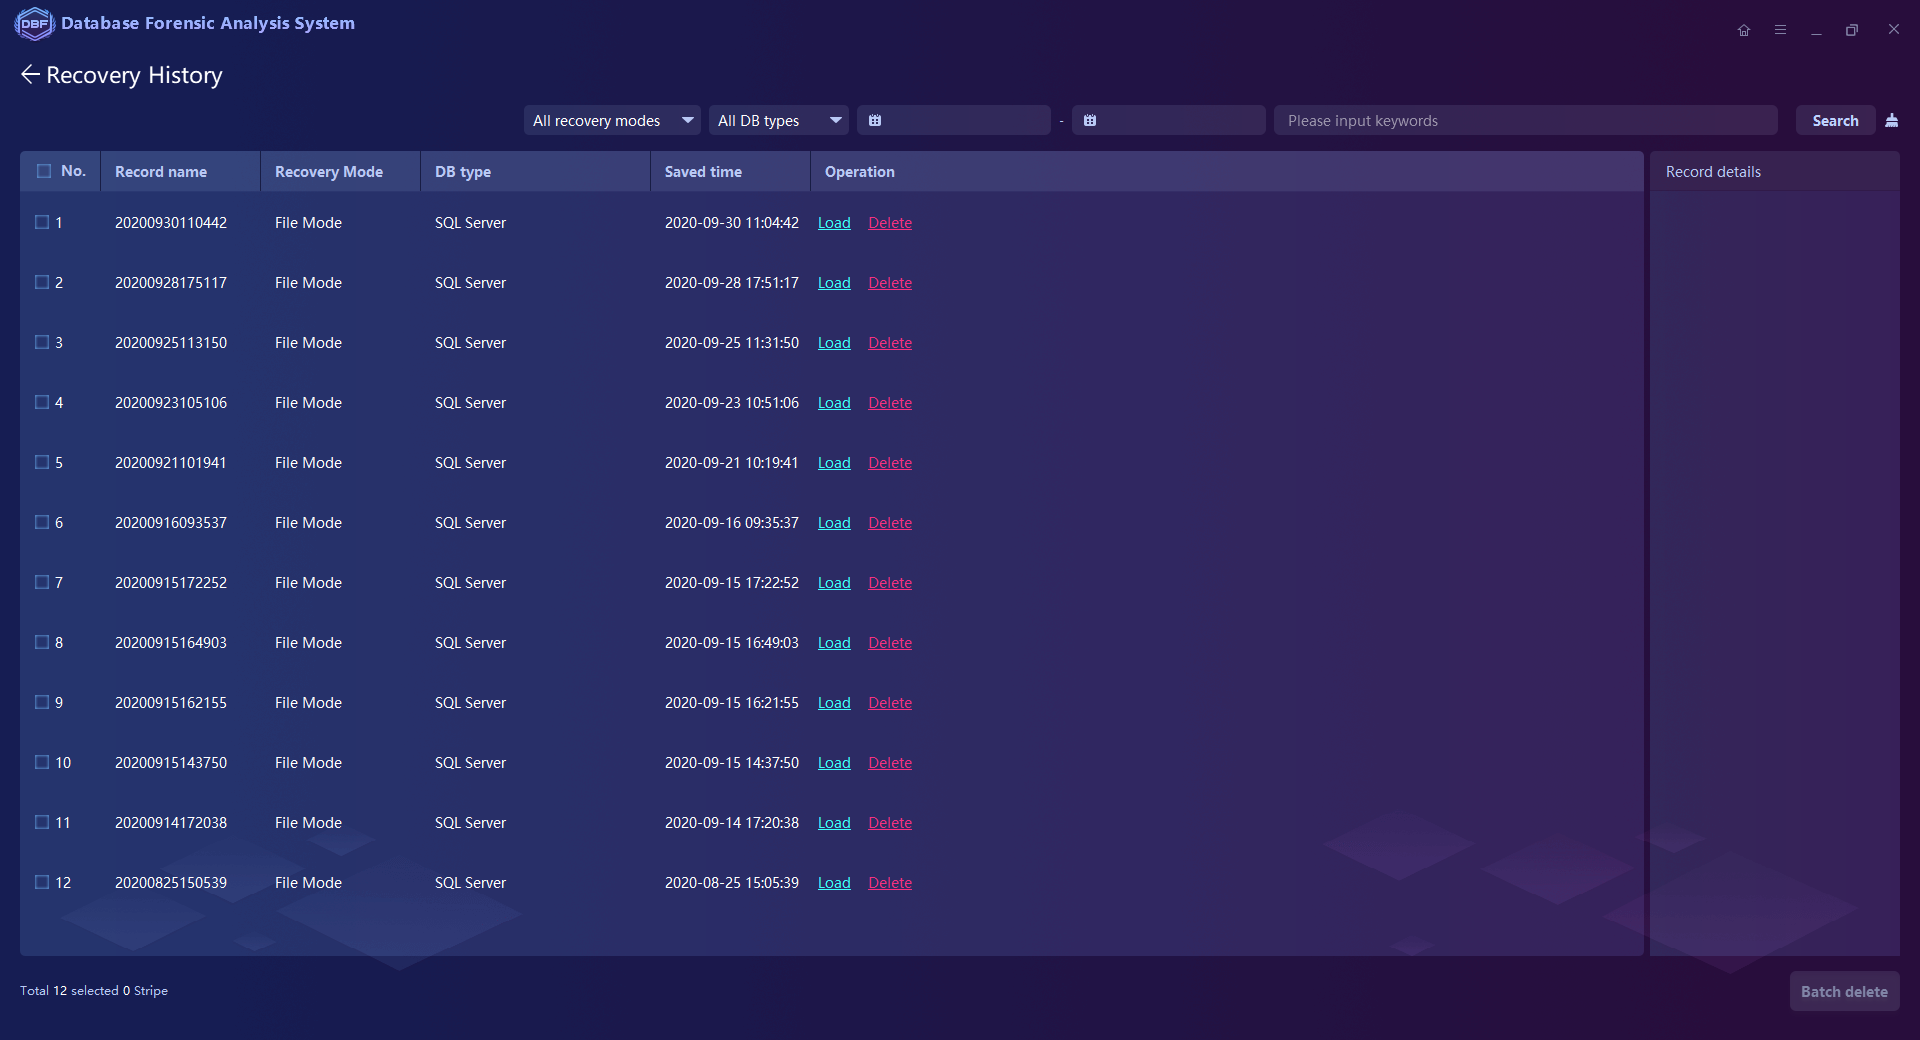Open the All DB types dropdown
The height and width of the screenshot is (1040, 1920).
point(778,121)
